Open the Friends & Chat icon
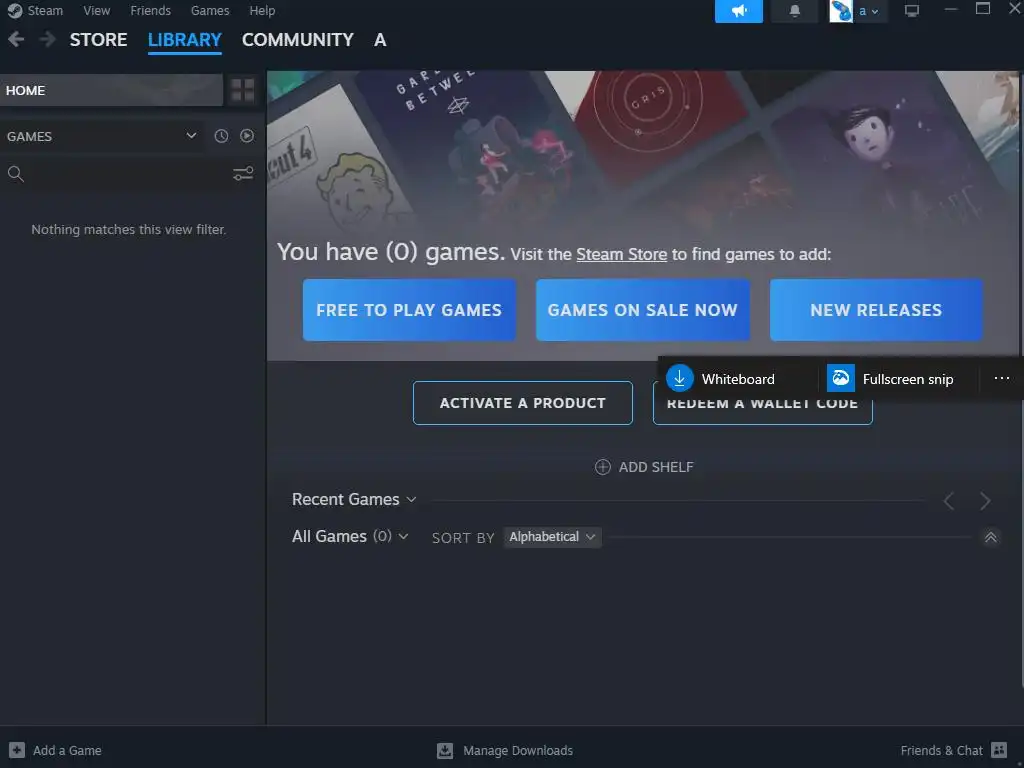The image size is (1024, 768). [x=999, y=750]
